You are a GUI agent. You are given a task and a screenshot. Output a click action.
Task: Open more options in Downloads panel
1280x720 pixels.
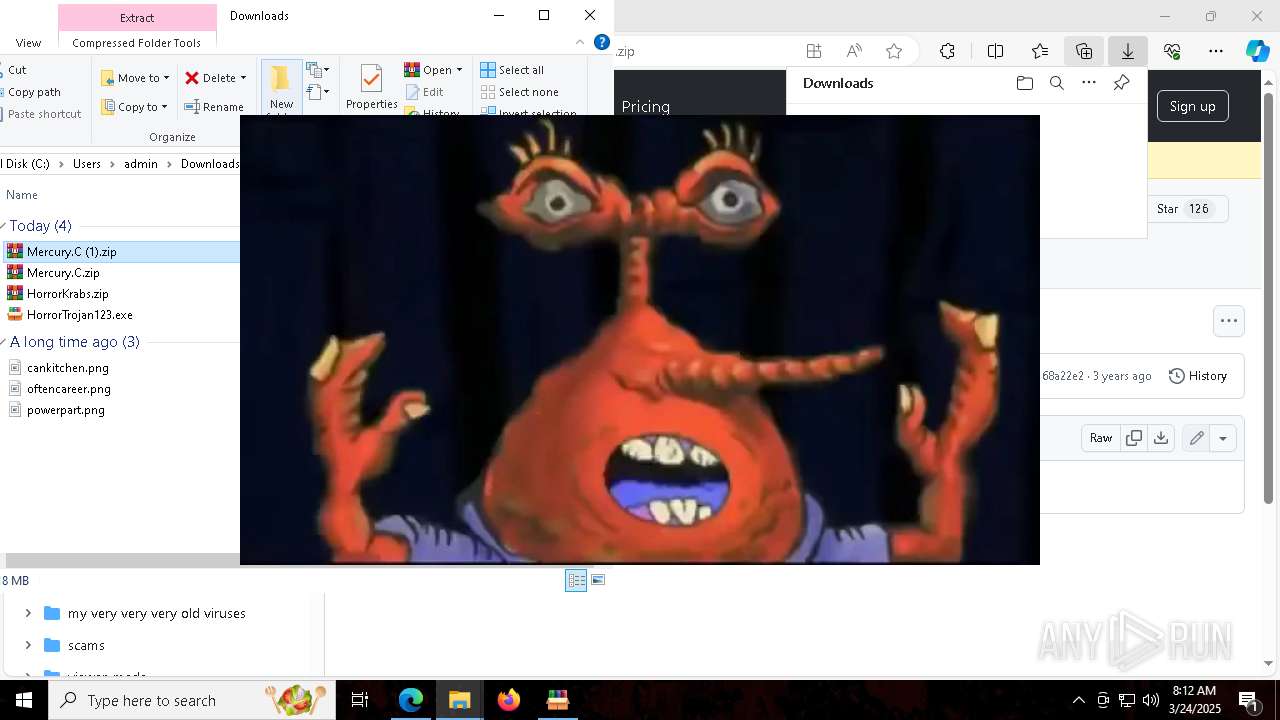[x=1089, y=83]
